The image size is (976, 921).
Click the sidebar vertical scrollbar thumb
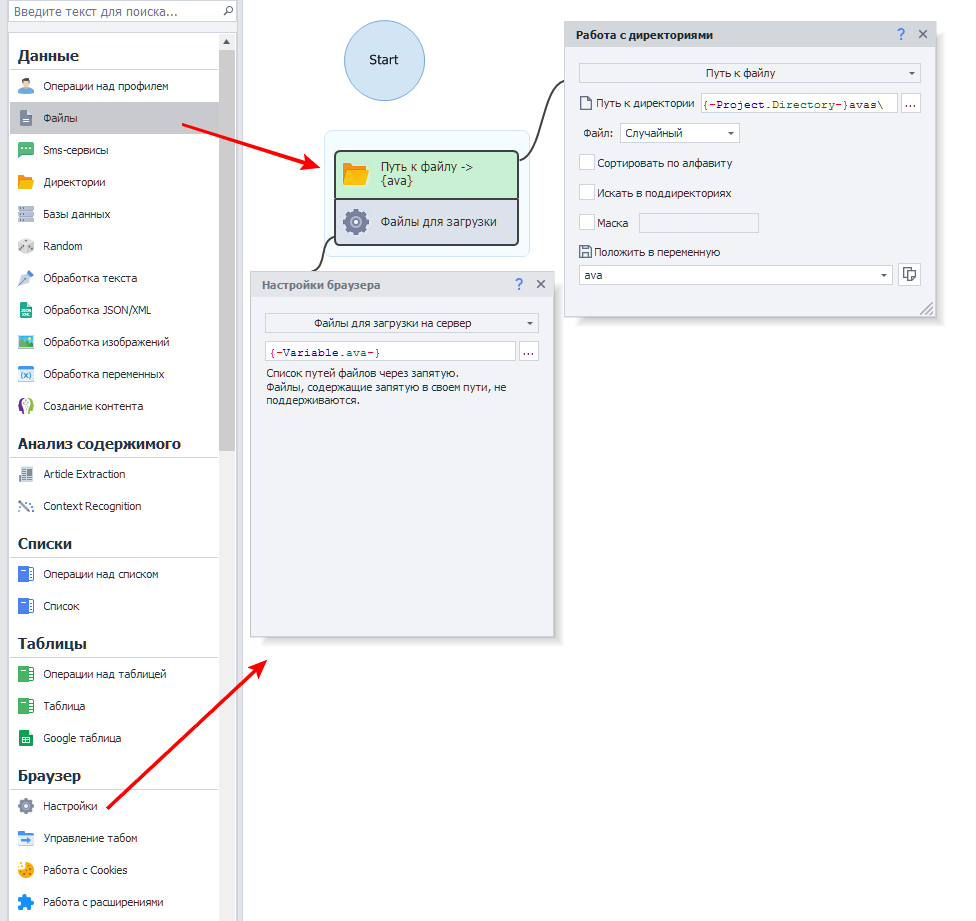227,250
